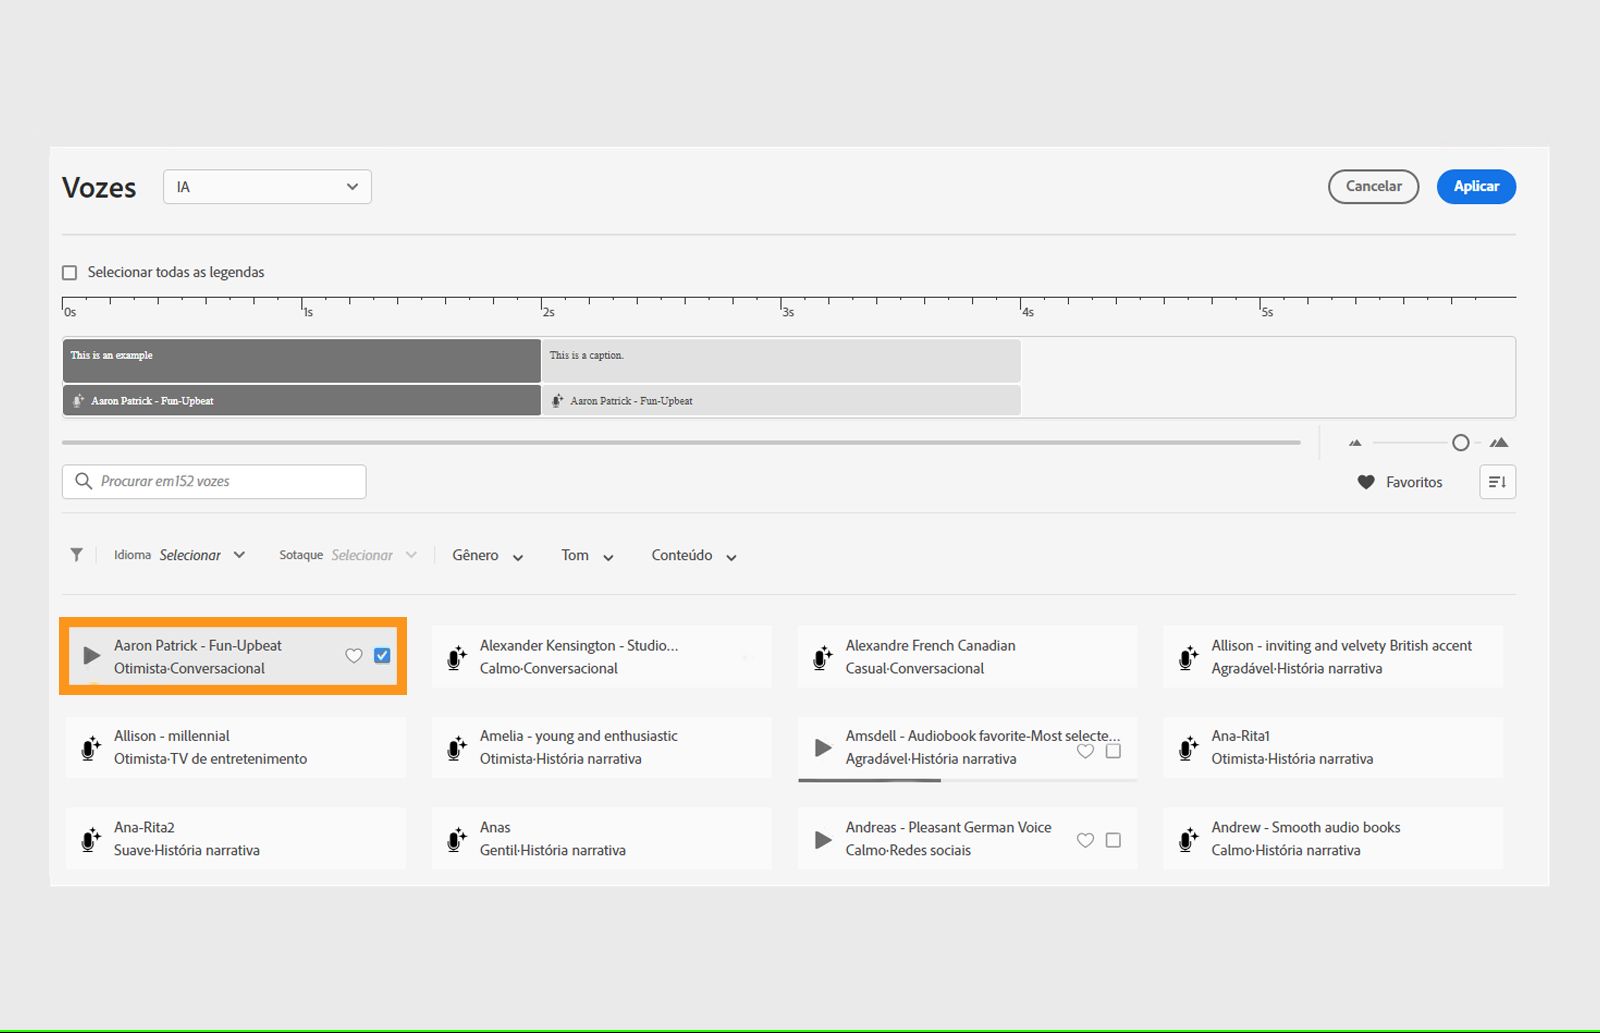
Task: Click 'Anas' voice name
Action: coord(495,827)
